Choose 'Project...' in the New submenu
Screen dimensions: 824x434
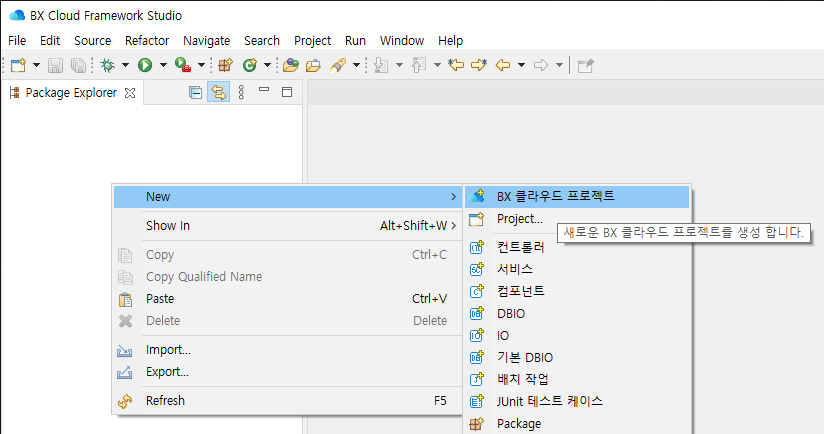pos(519,218)
